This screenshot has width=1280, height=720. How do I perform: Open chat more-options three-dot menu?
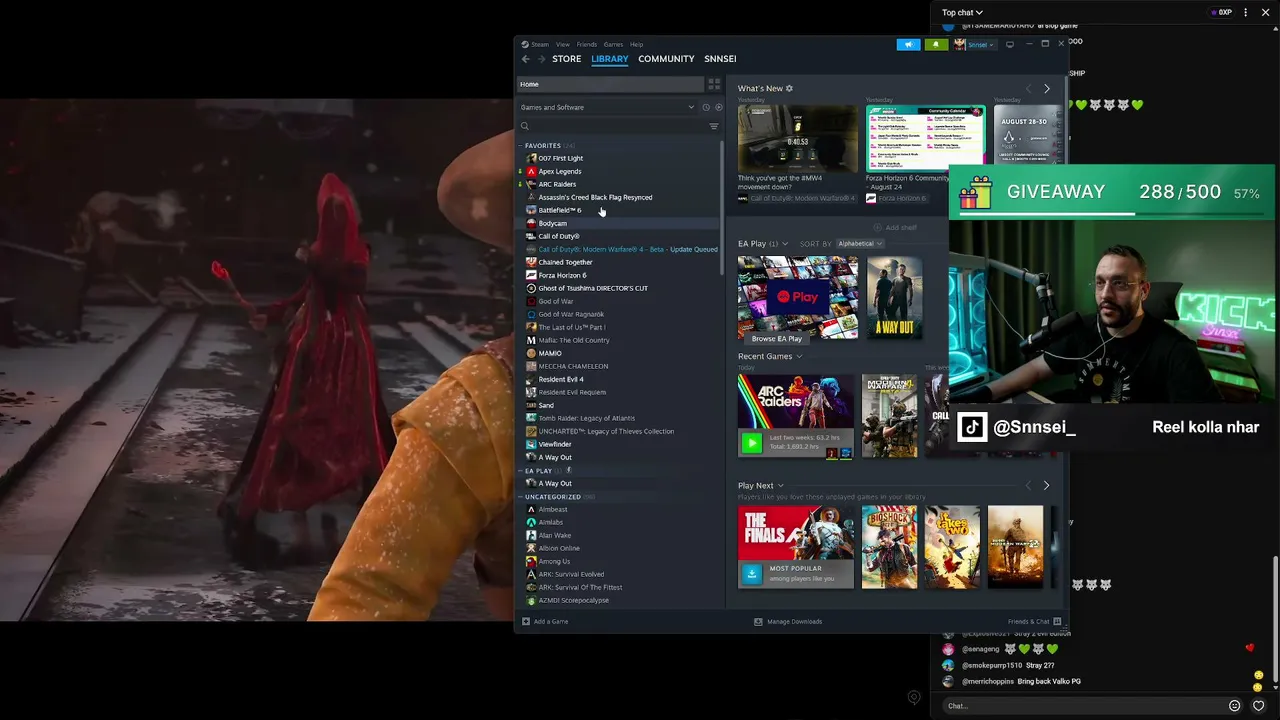(x=1245, y=13)
